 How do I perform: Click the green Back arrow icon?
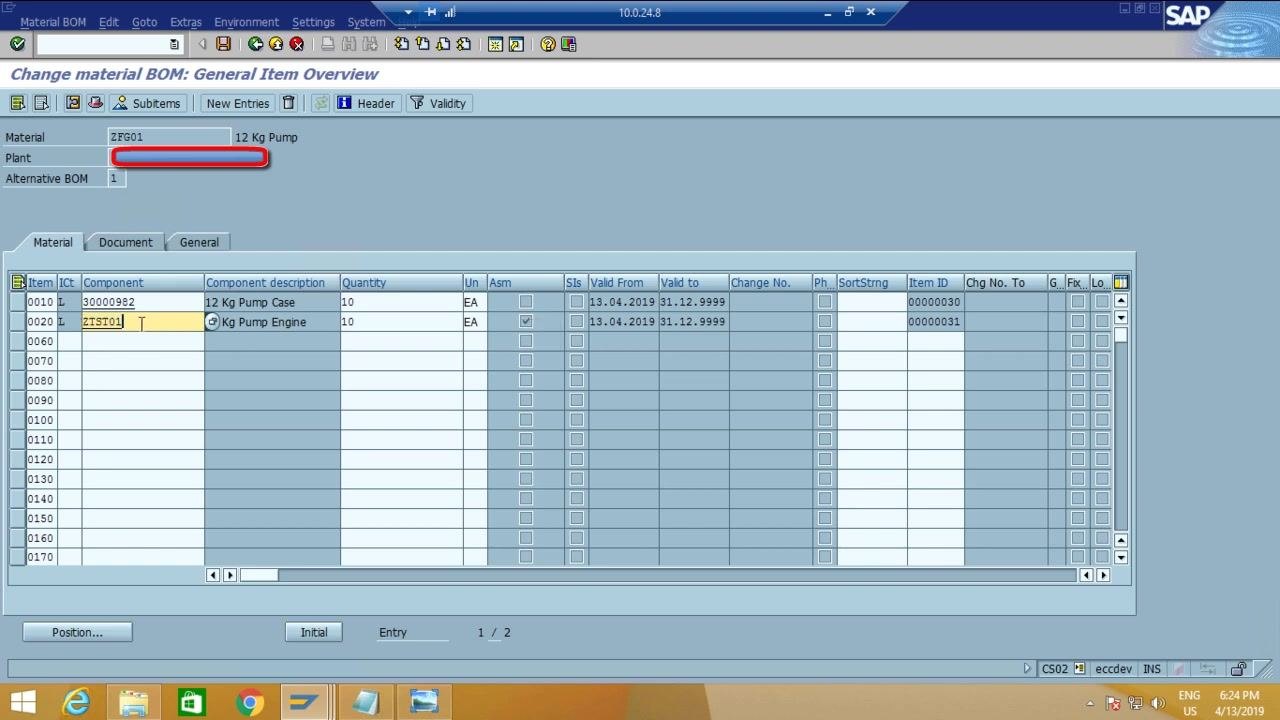(255, 44)
